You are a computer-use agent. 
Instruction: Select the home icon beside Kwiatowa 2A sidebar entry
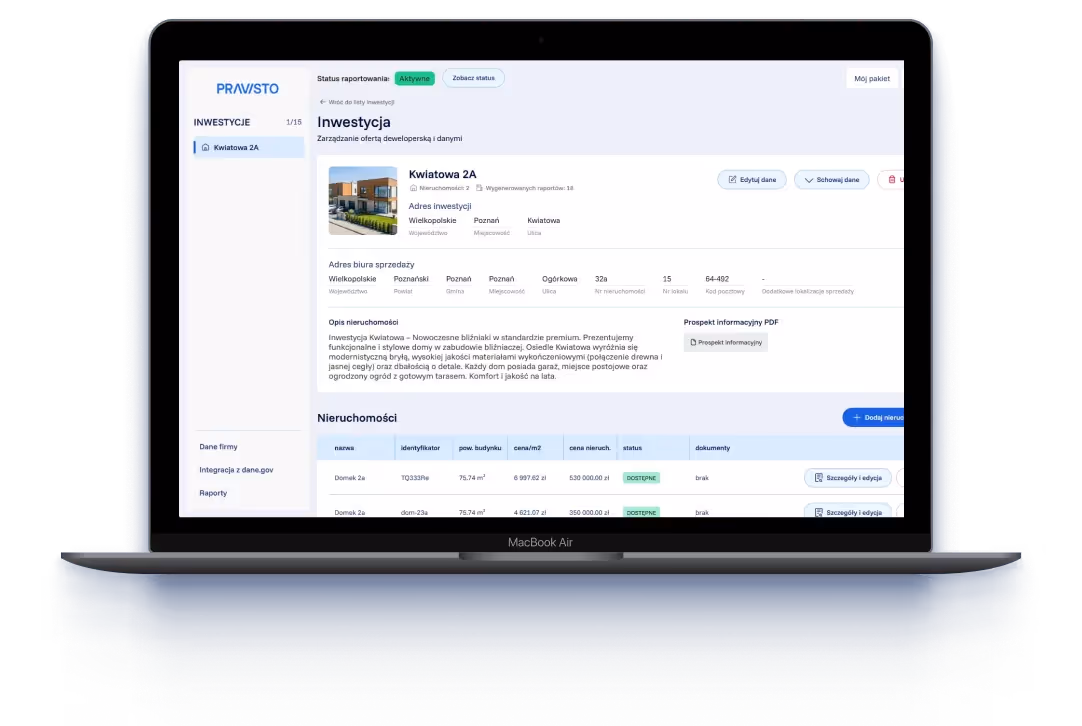coord(206,147)
